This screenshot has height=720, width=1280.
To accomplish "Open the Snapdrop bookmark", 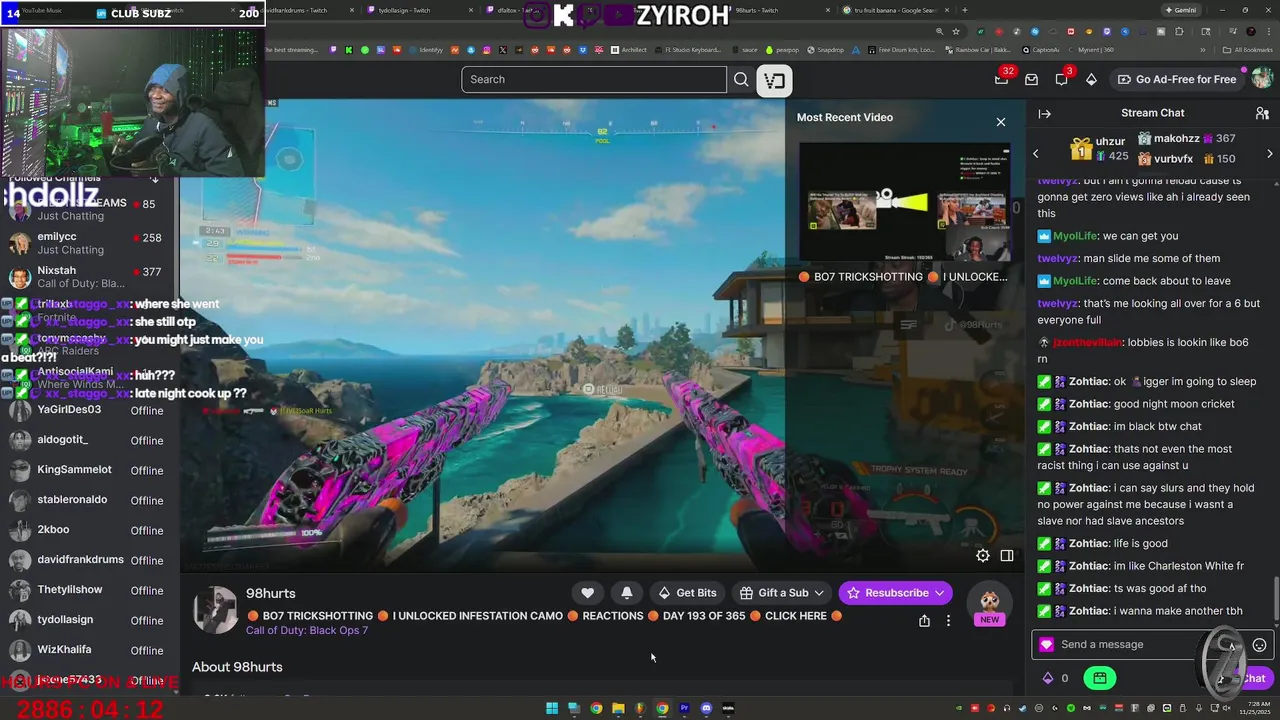I will [x=825, y=50].
